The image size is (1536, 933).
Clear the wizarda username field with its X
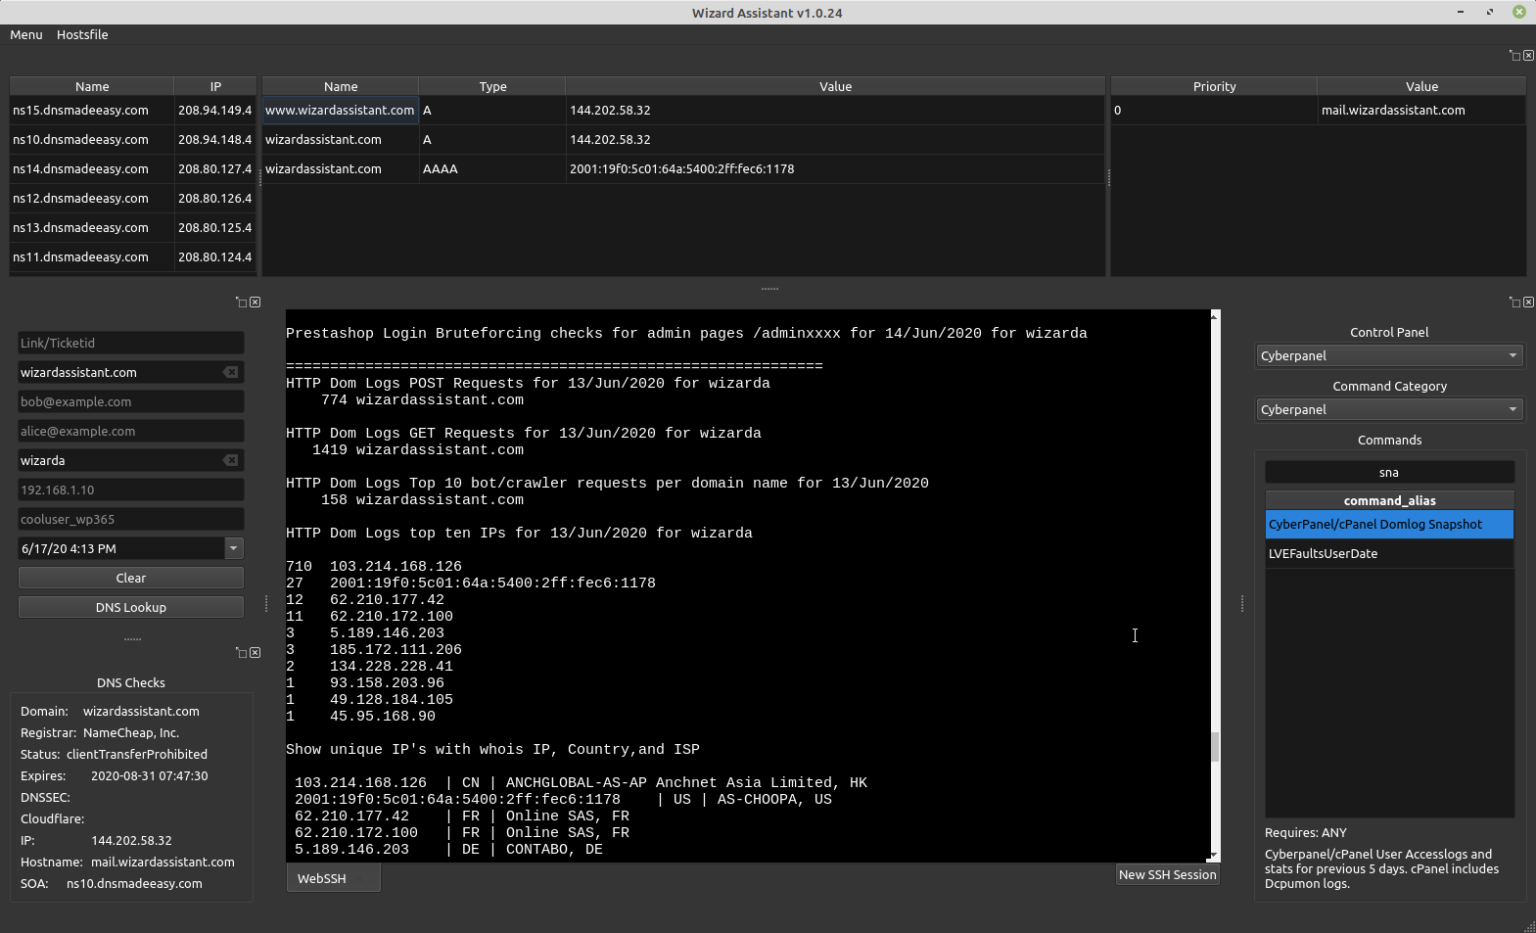click(229, 460)
